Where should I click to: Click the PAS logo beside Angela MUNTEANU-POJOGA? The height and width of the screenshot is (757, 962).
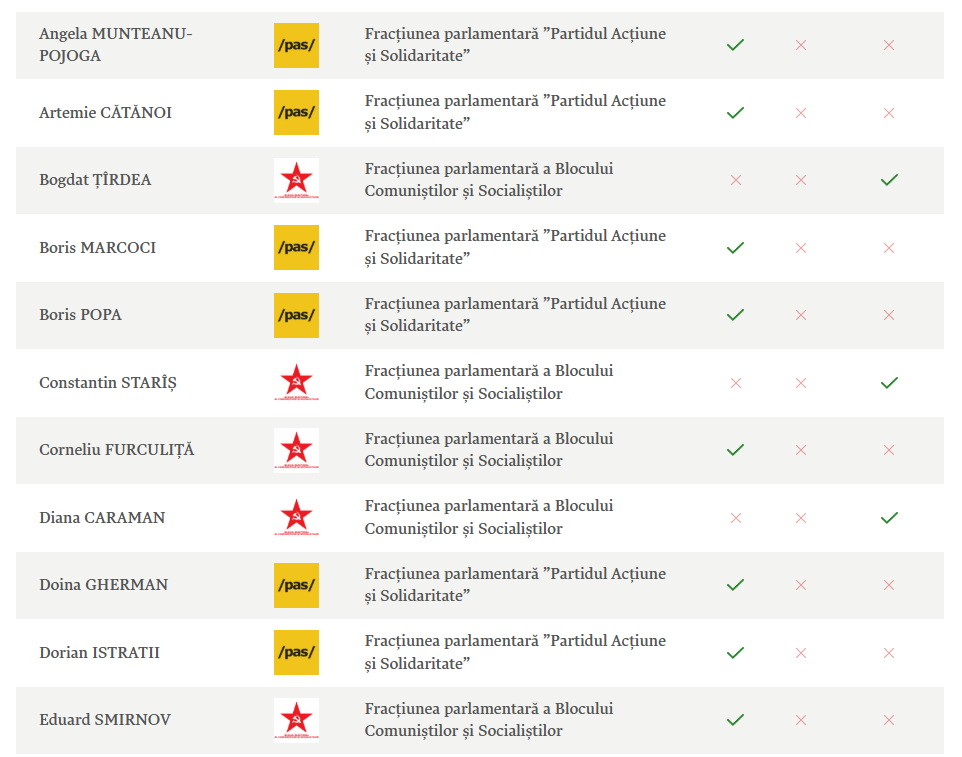(x=296, y=45)
